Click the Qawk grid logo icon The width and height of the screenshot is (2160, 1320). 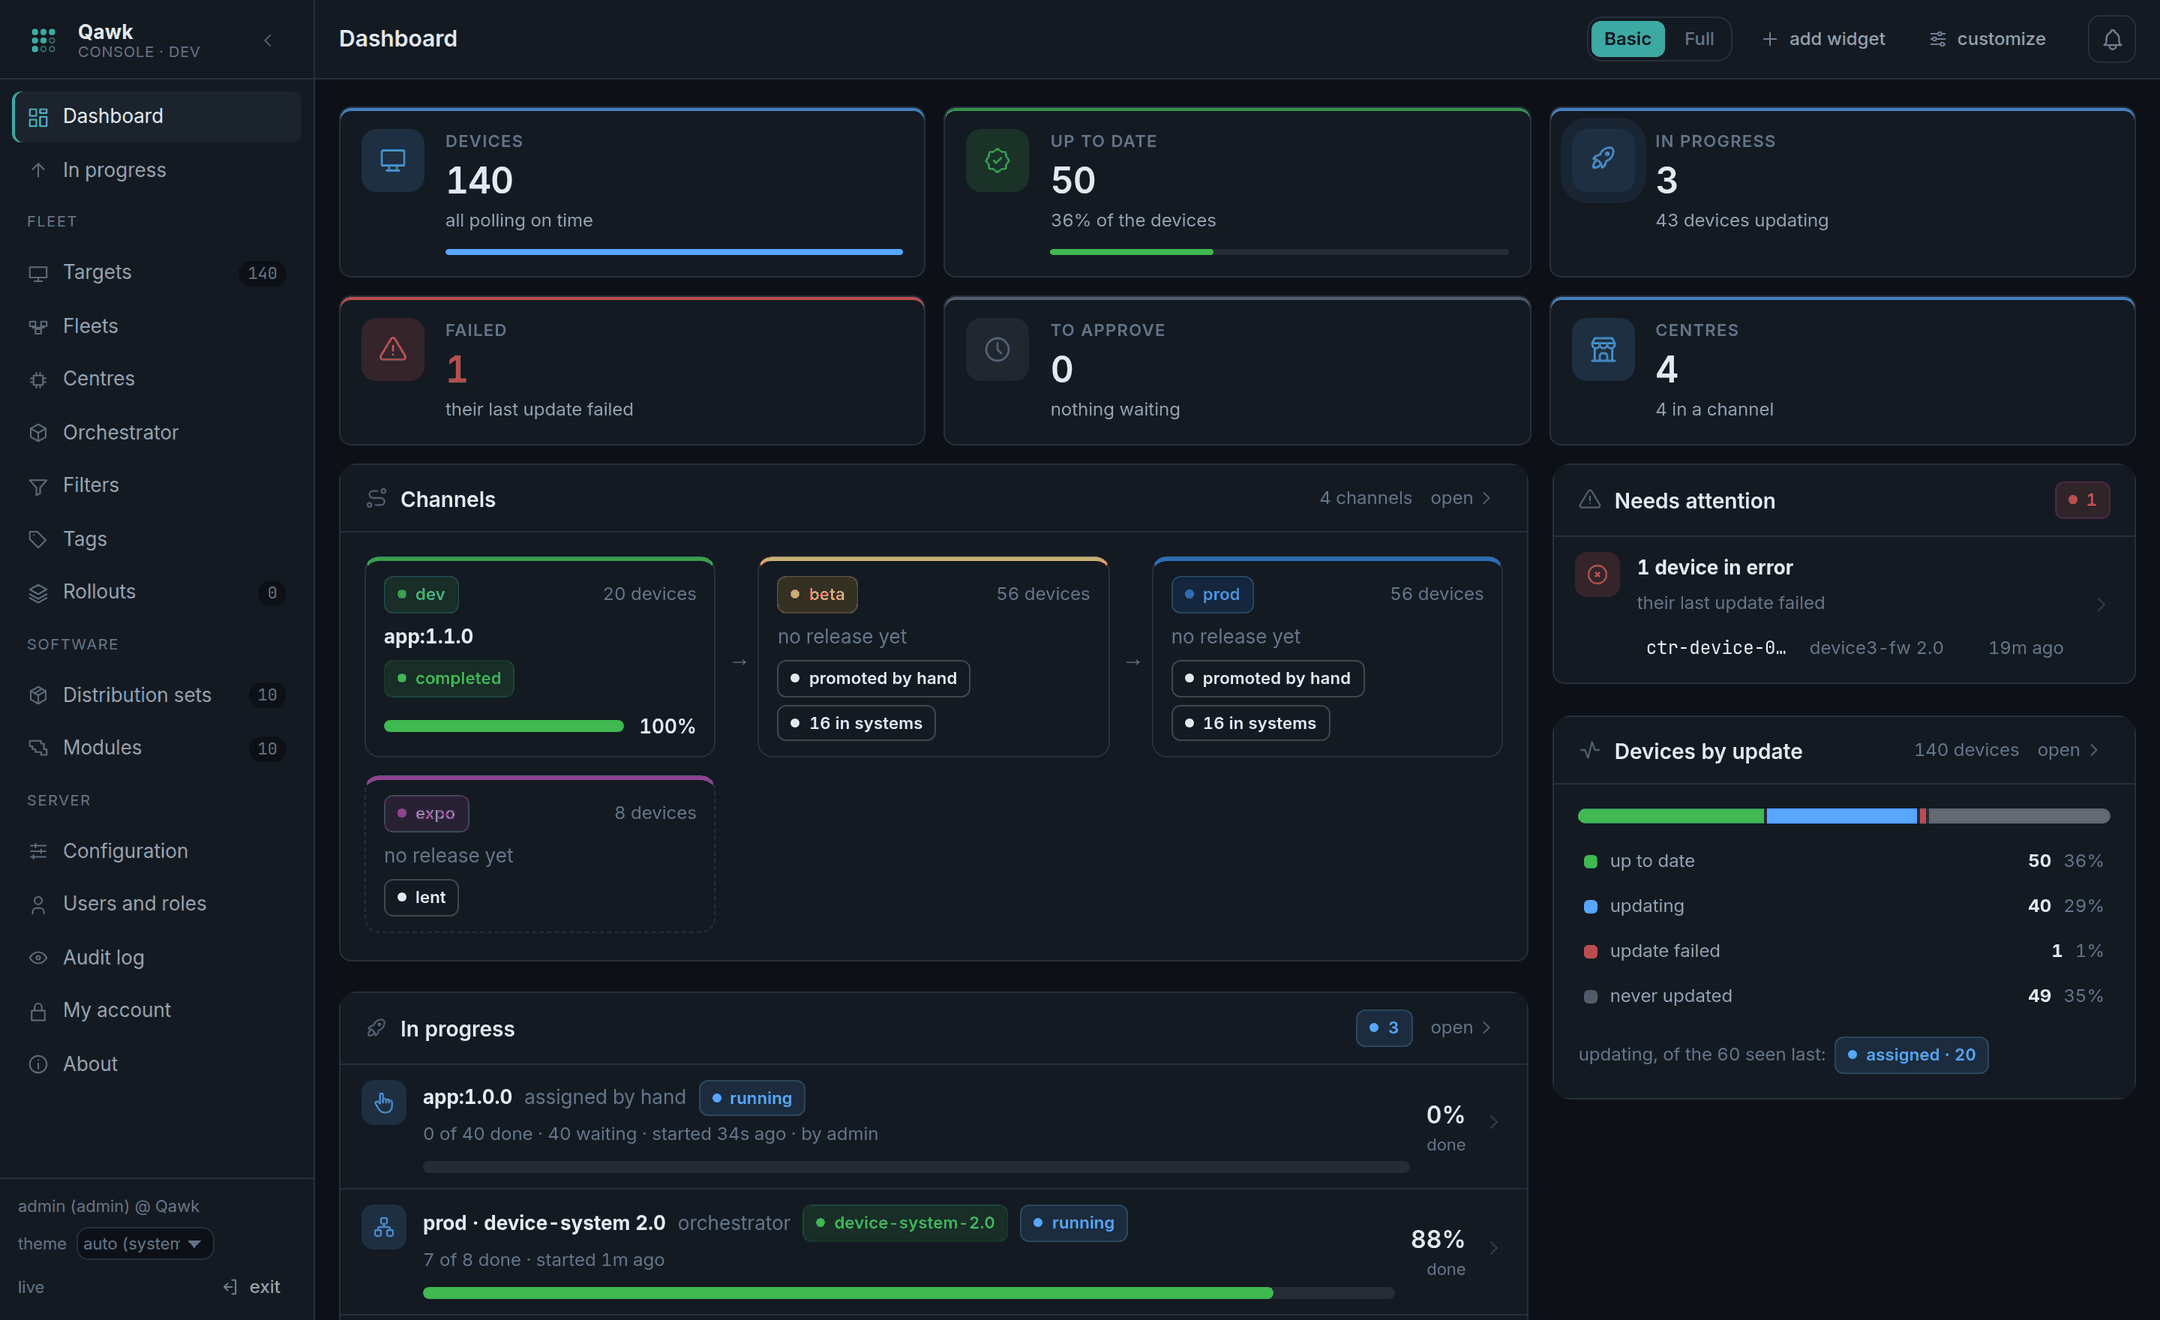pyautogui.click(x=43, y=40)
